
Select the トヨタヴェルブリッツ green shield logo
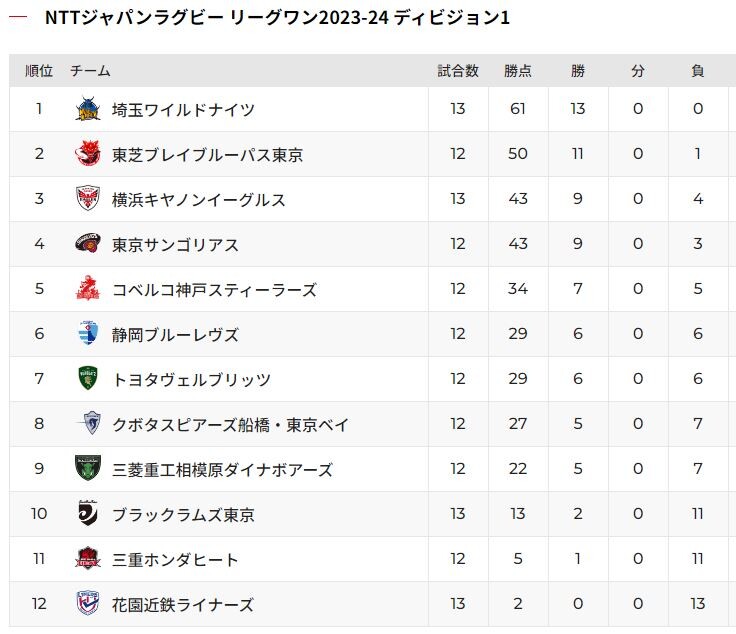click(x=88, y=378)
